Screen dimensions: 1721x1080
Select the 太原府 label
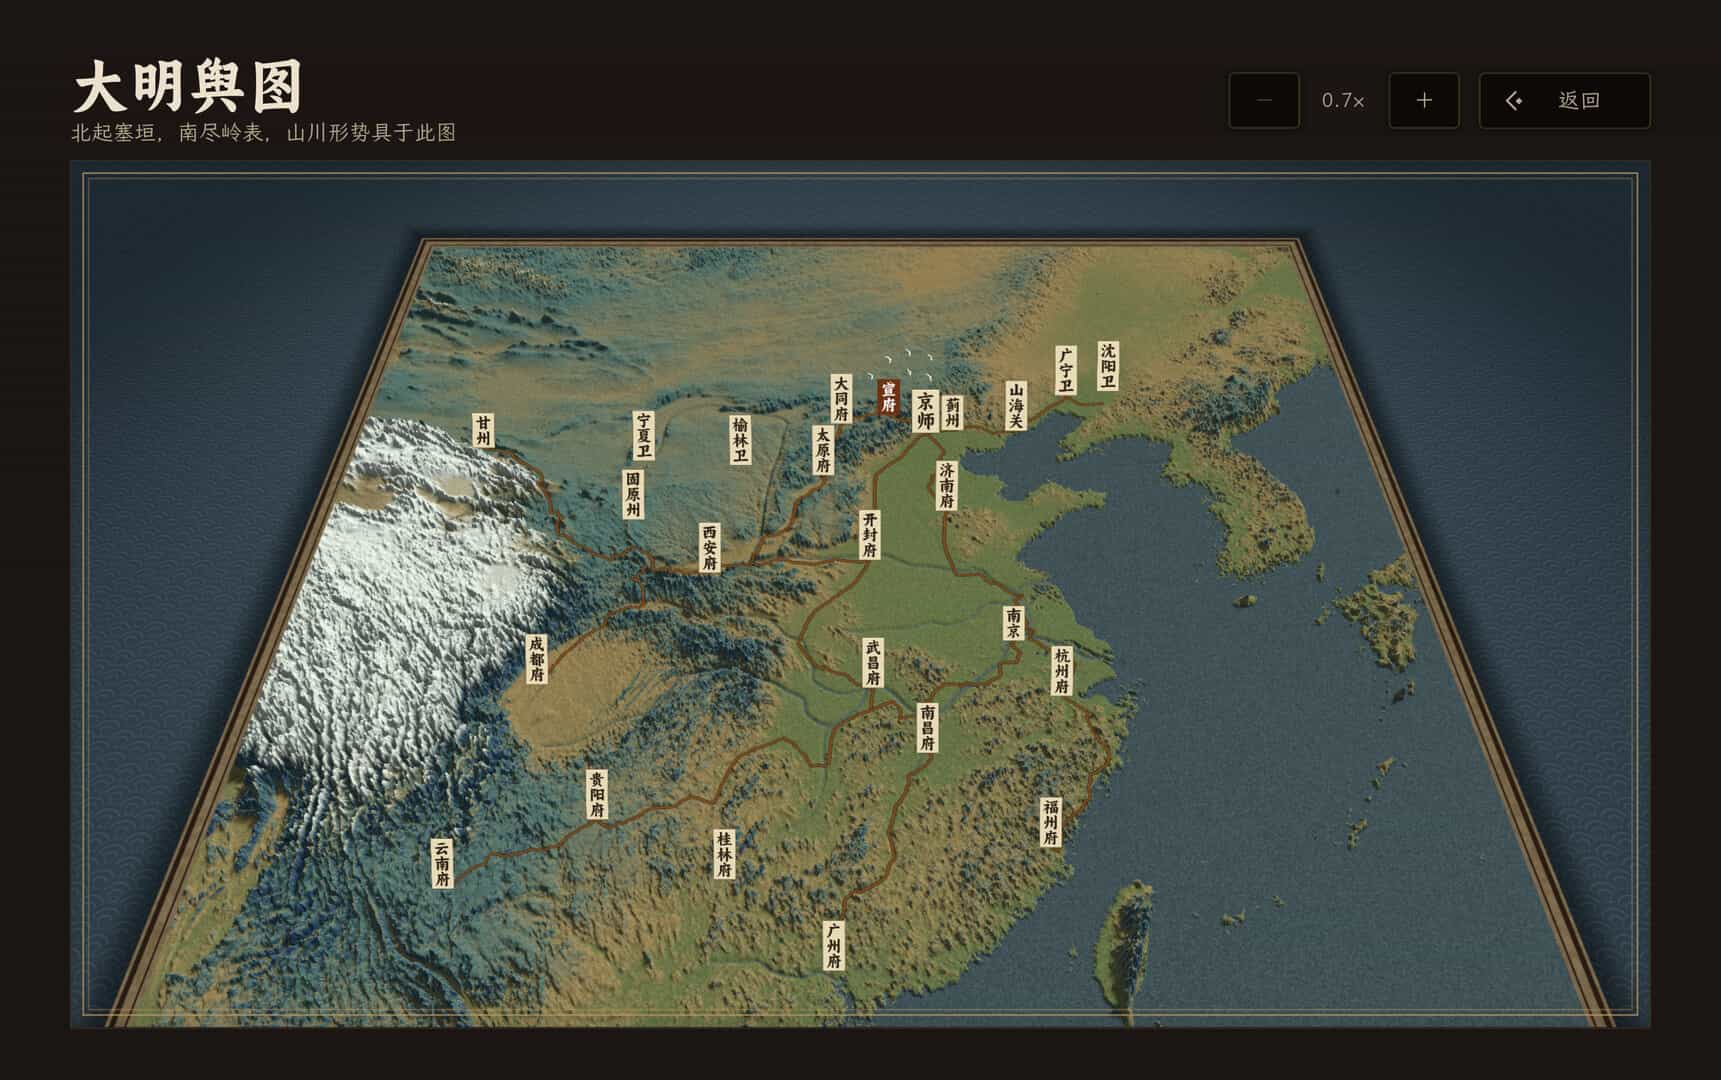pos(823,451)
